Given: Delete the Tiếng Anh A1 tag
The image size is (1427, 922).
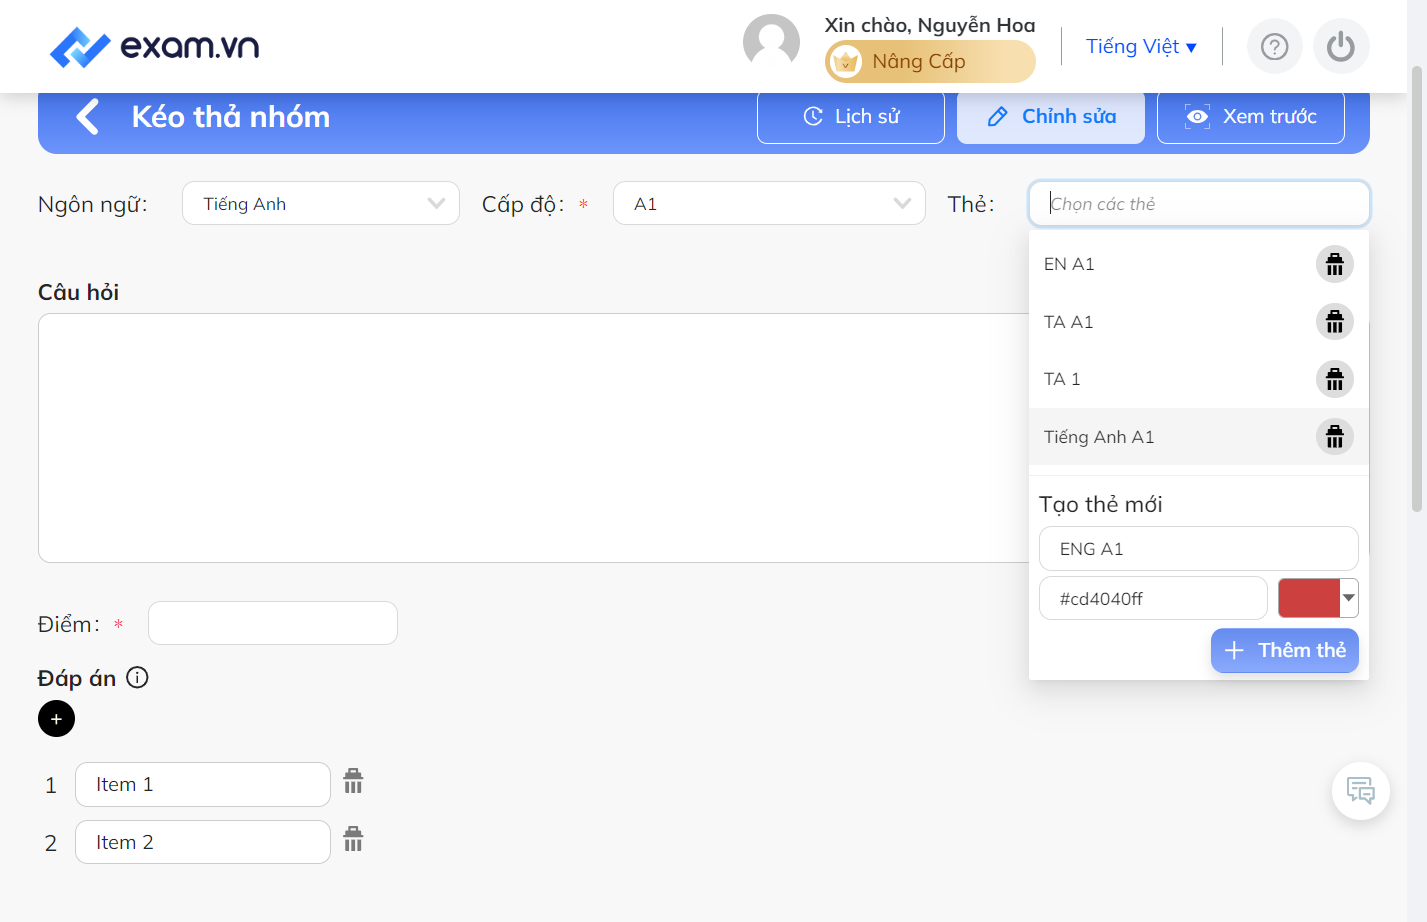Looking at the screenshot, I should 1334,437.
